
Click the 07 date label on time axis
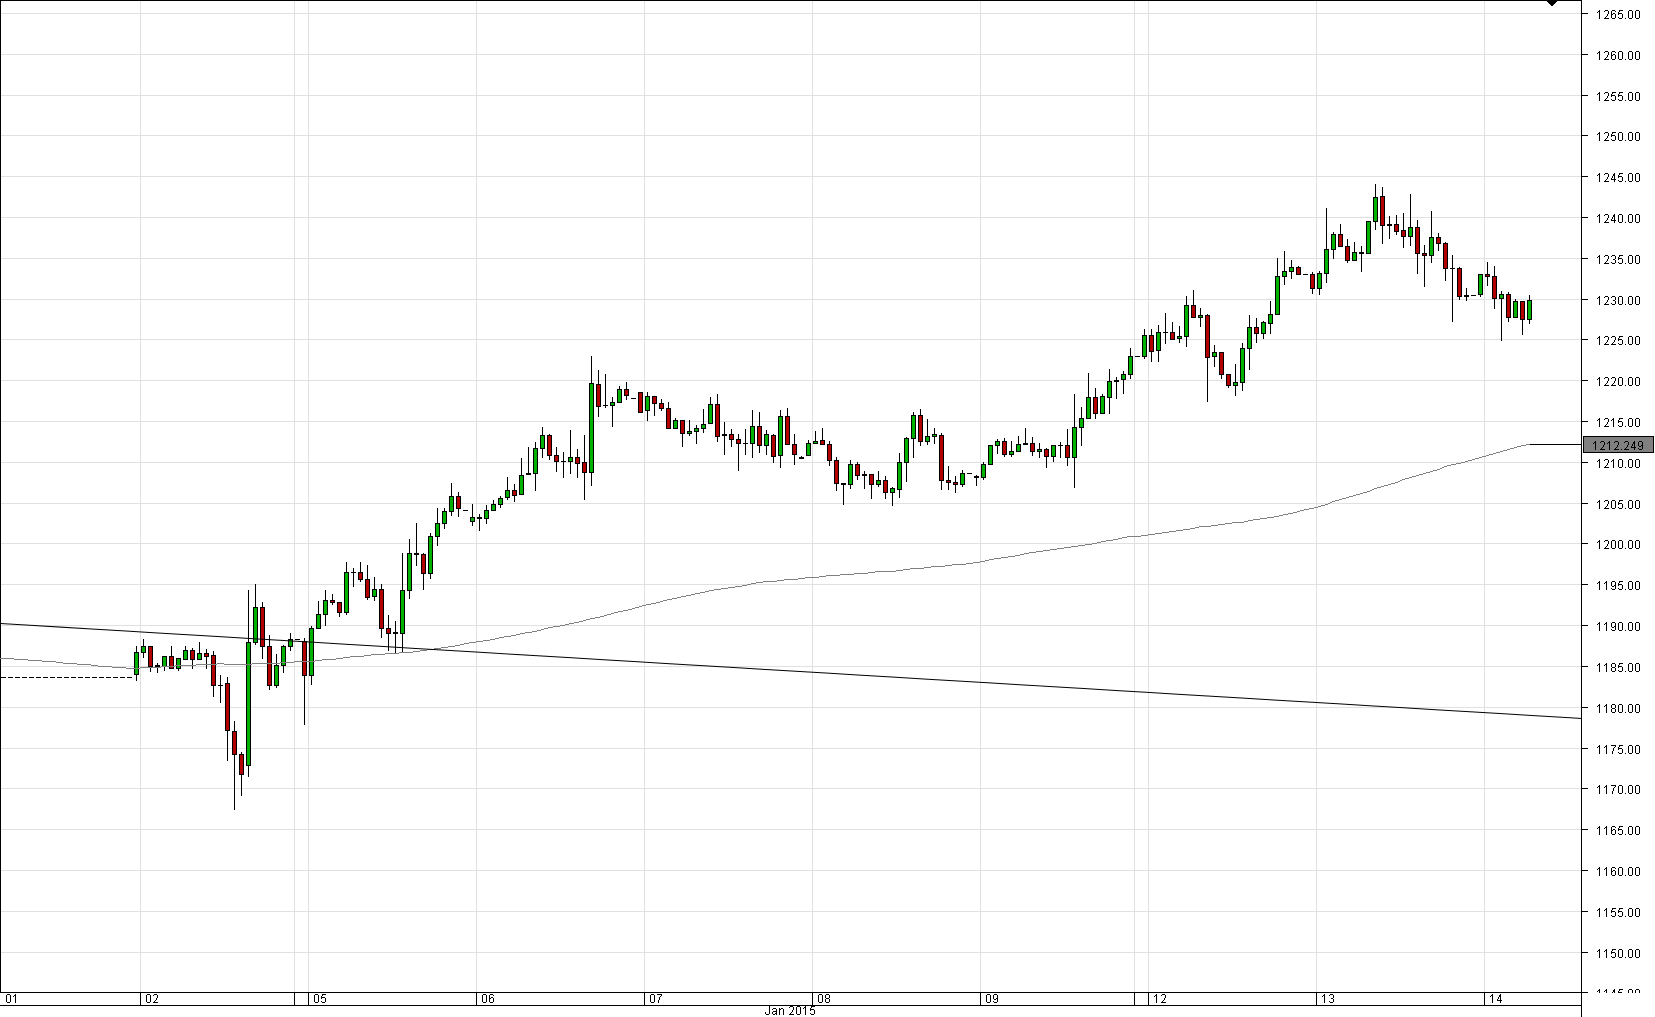(655, 998)
